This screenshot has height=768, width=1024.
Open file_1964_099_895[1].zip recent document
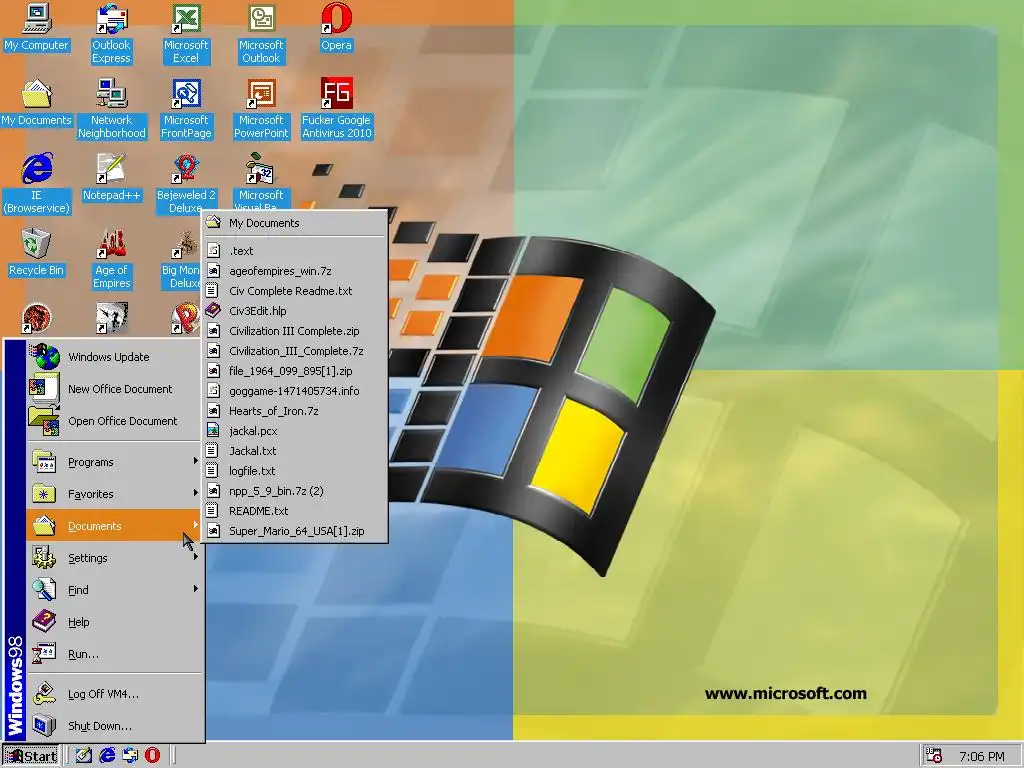tap(295, 371)
